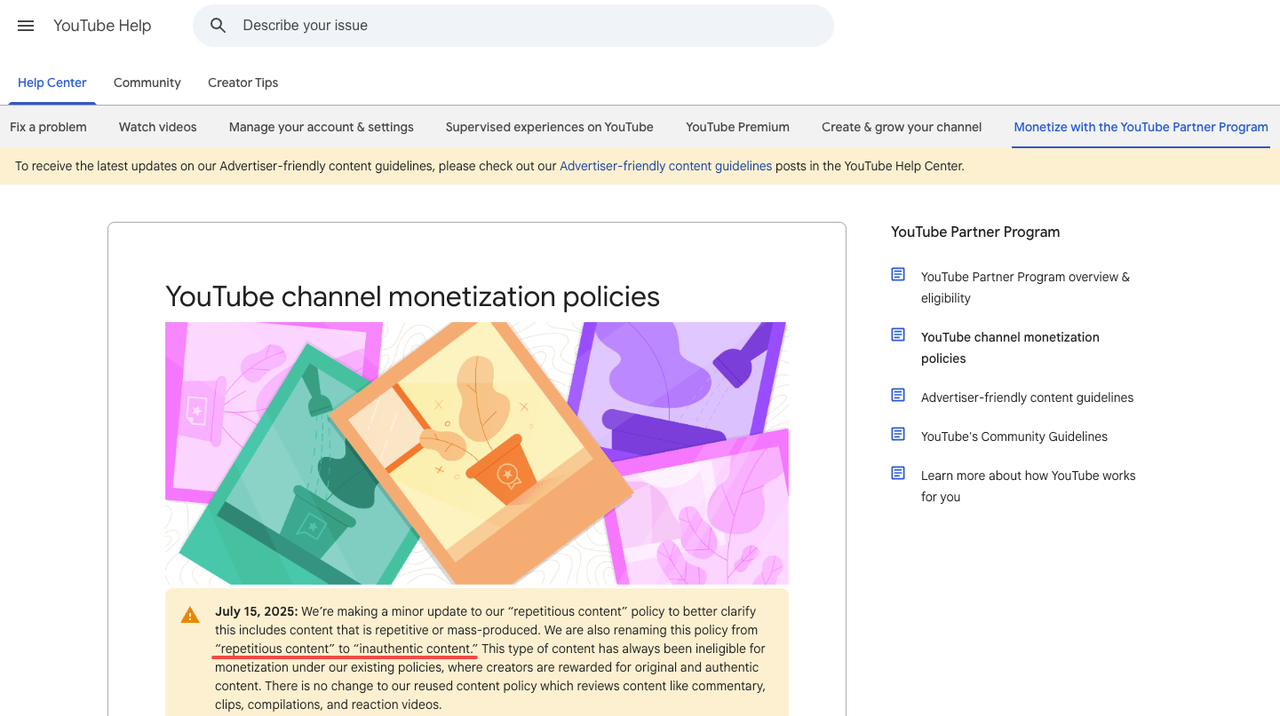The image size is (1280, 716).
Task: Open Advertiser-friendly content guidelines sidebar article
Action: click(1027, 397)
